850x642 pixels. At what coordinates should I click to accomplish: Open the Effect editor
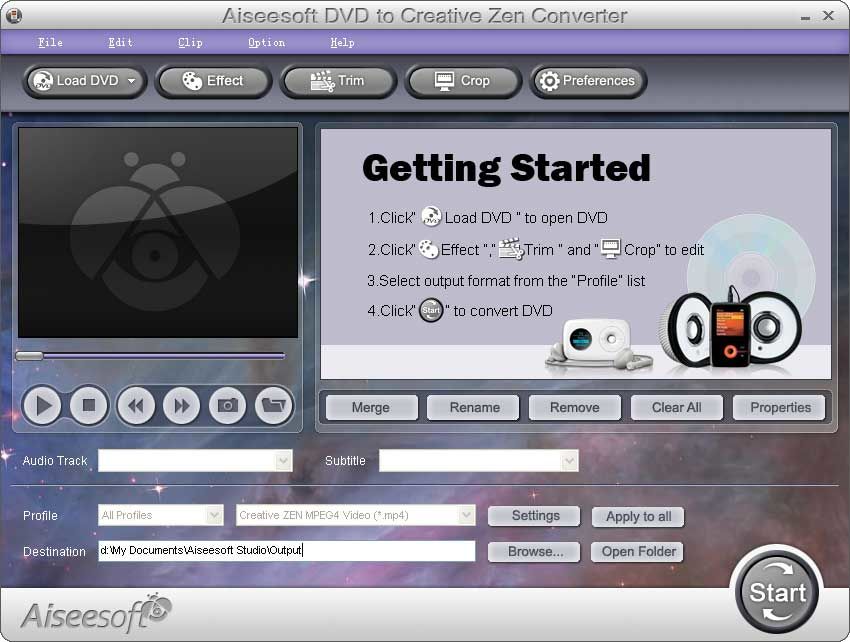coord(213,81)
